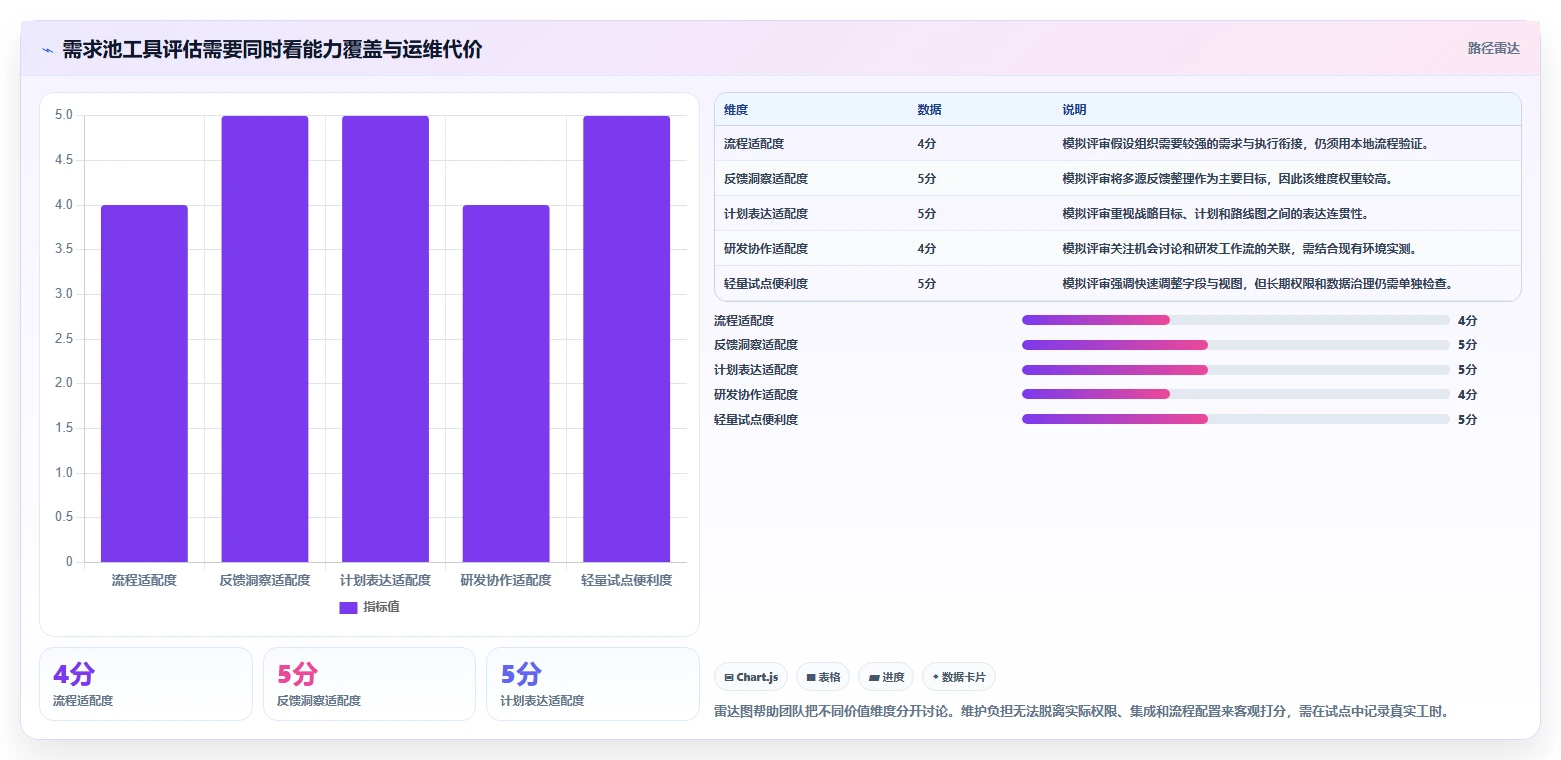Click the 5分 value in the 轻量试点便利度 table row
Viewport: 1561px width, 760px height.
click(926, 284)
